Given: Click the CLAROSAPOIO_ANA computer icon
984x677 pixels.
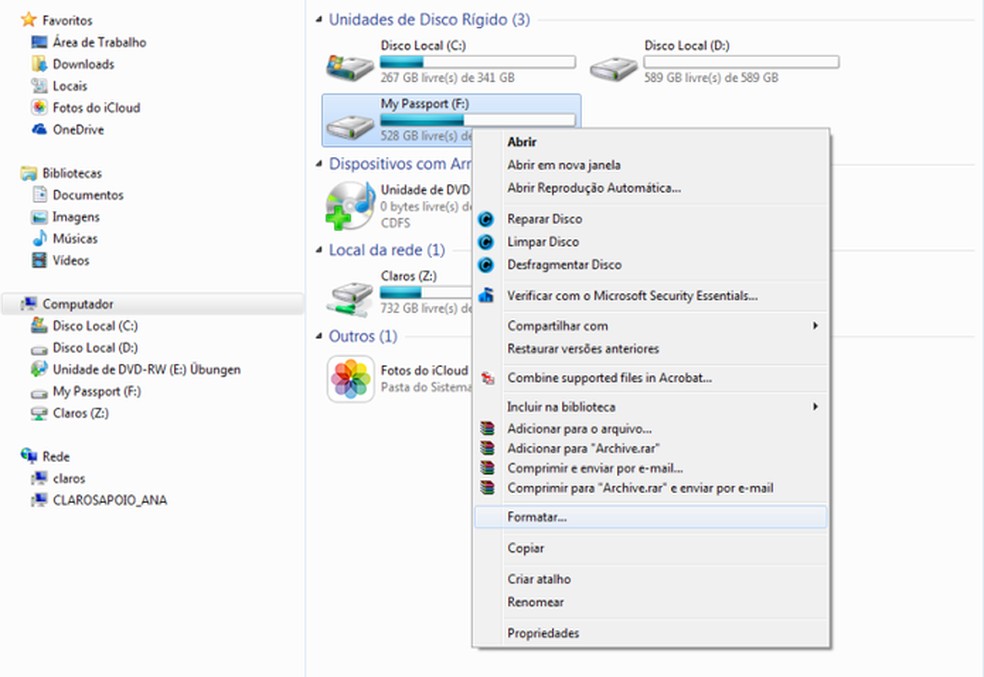Looking at the screenshot, I should tap(39, 500).
